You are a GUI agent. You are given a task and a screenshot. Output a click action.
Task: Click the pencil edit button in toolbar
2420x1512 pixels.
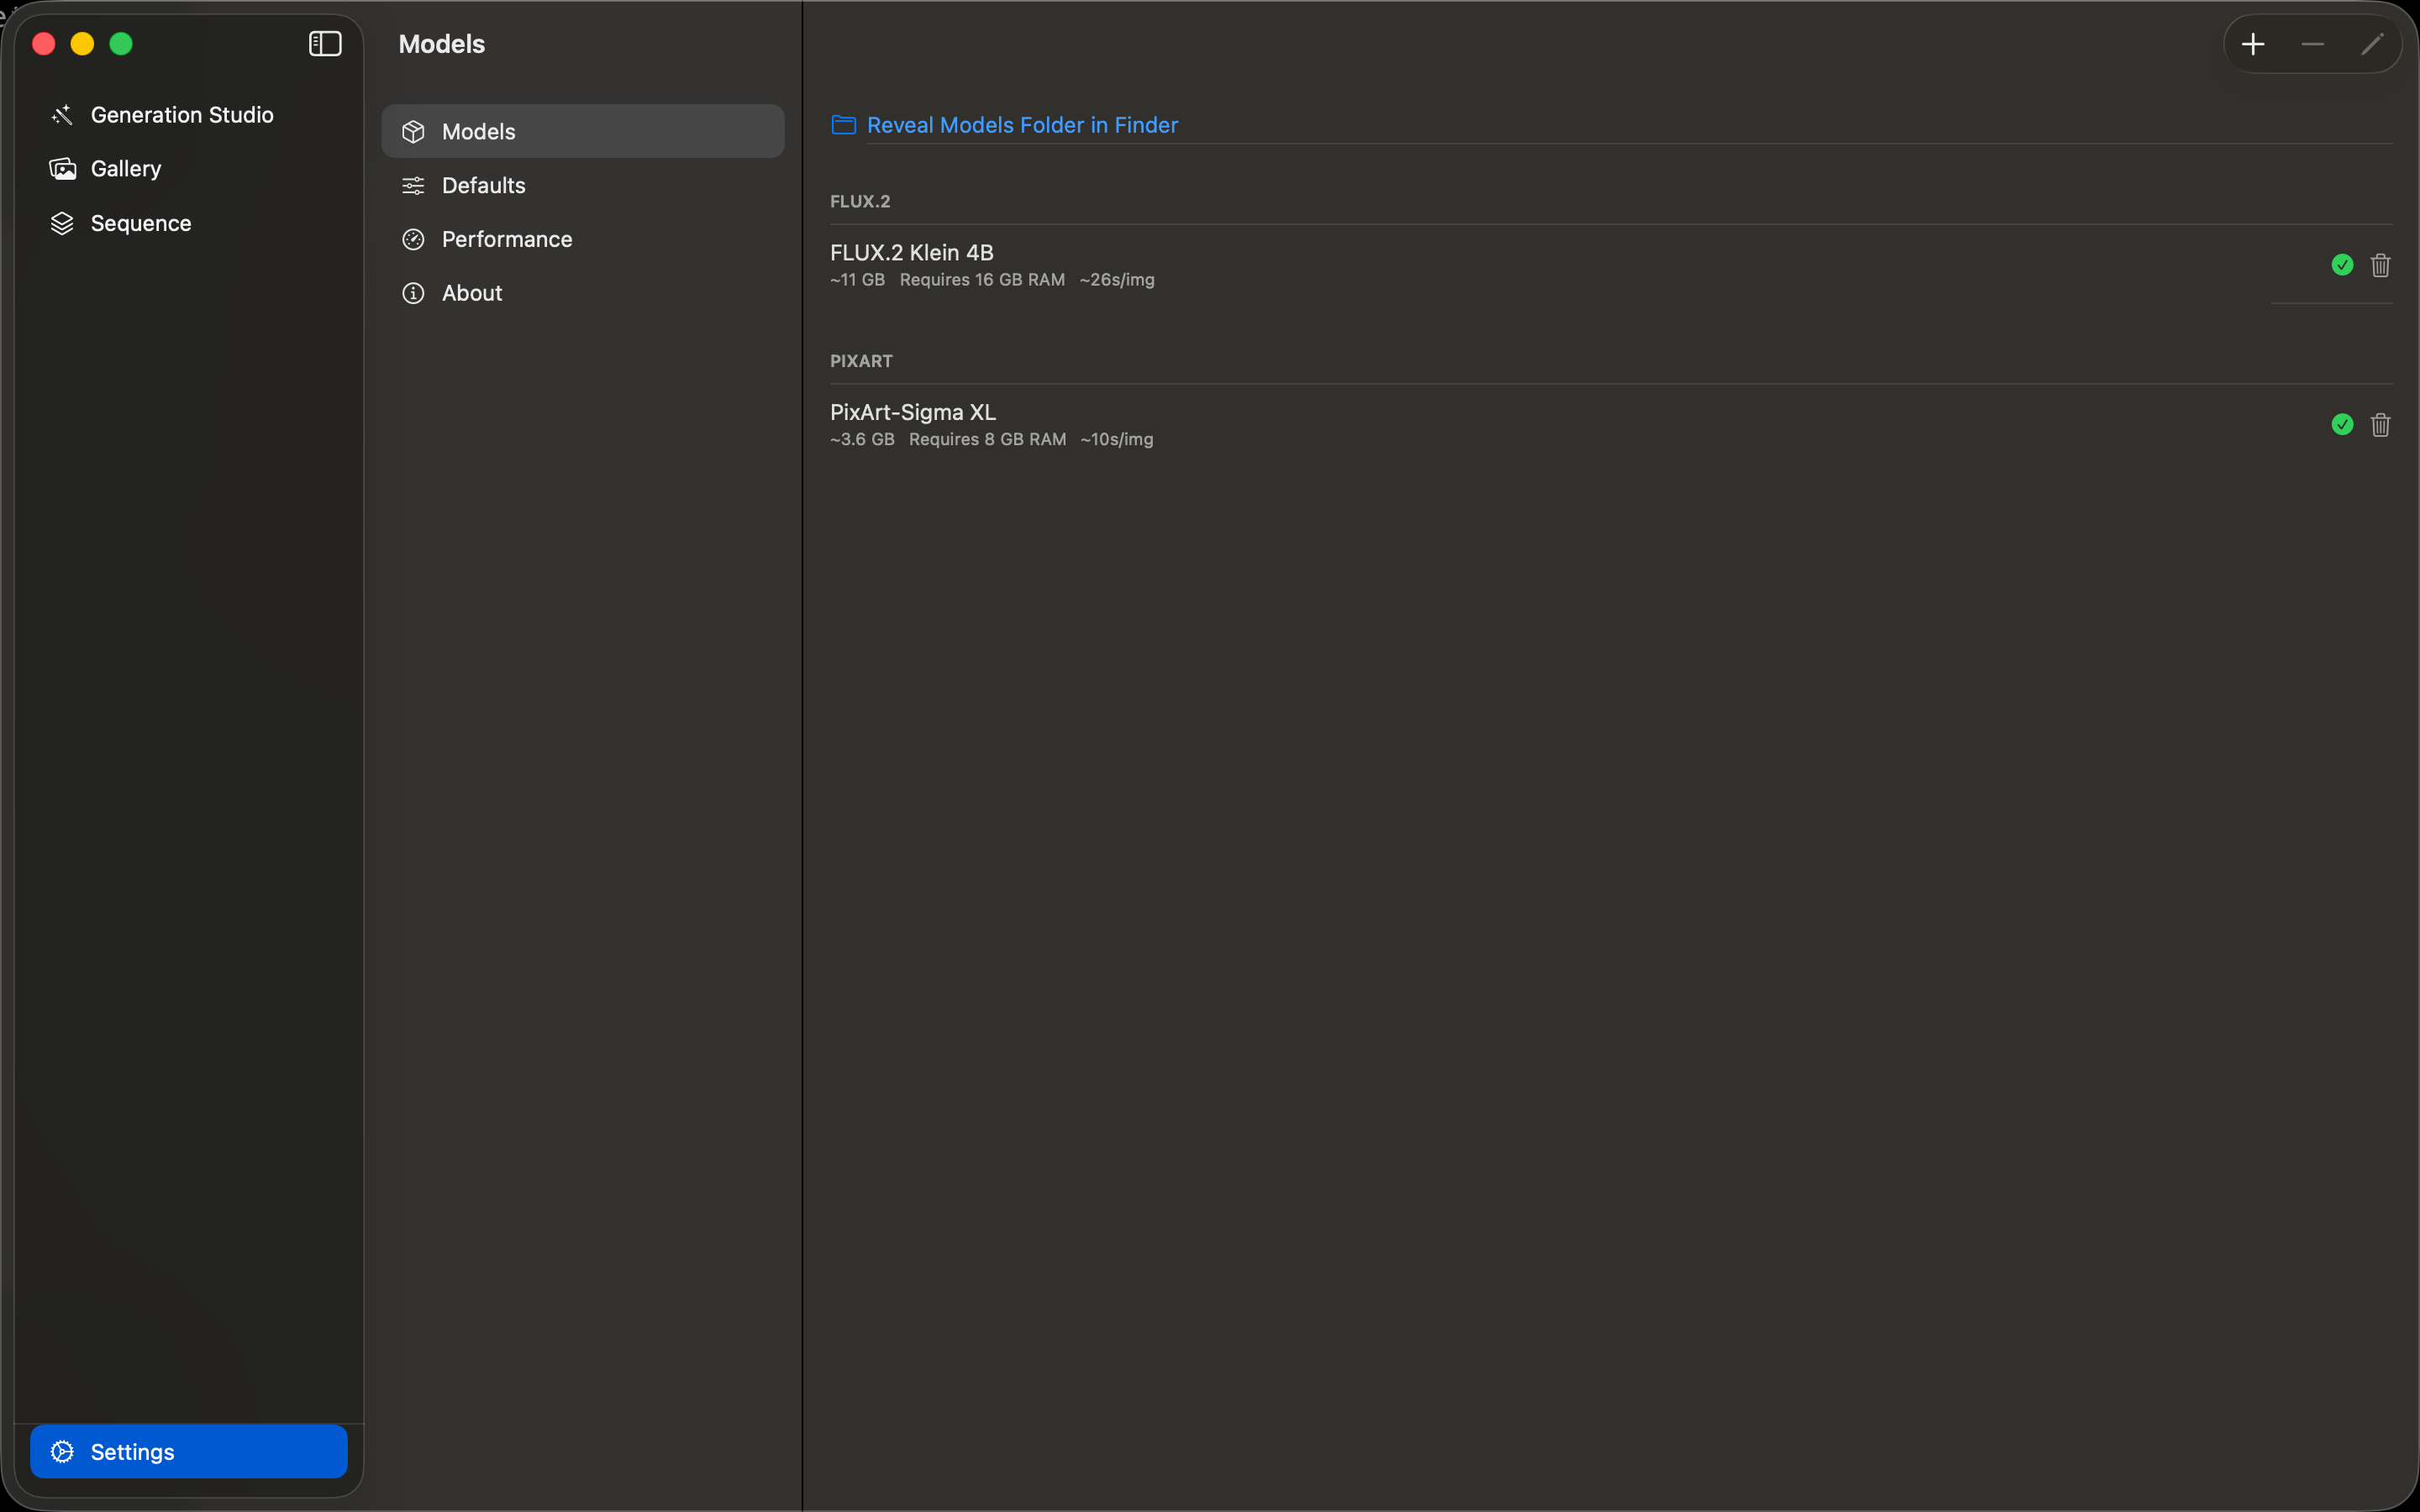2372,44
